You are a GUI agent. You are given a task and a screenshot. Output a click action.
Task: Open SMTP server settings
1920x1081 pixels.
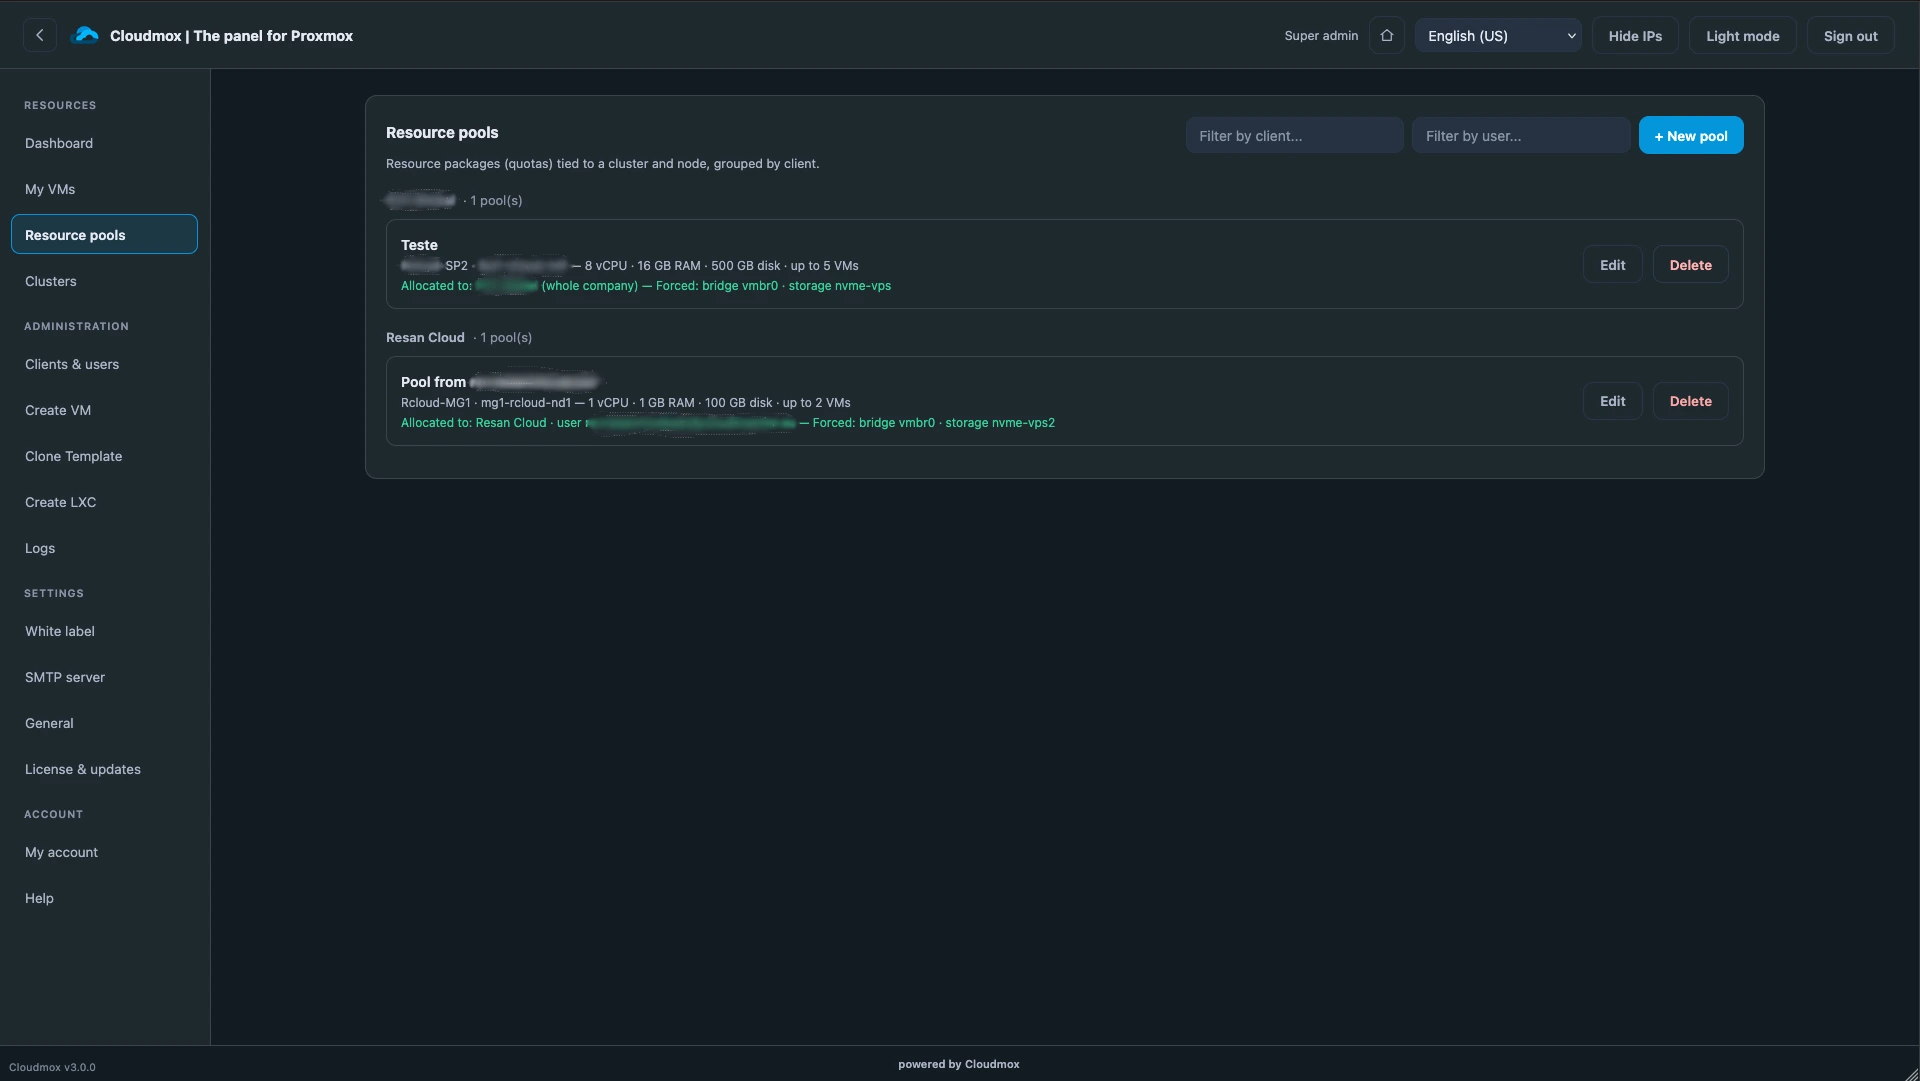pos(104,677)
